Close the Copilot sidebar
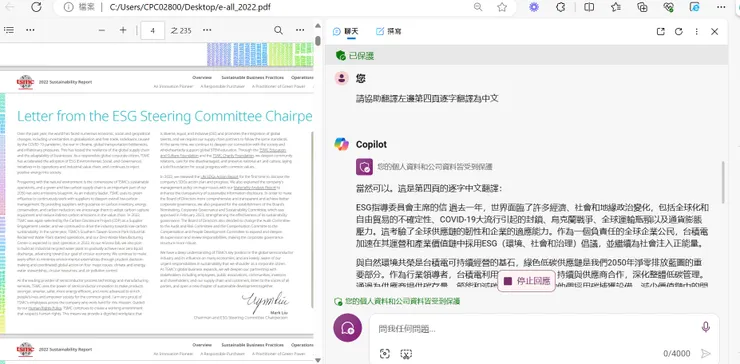 click(715, 32)
